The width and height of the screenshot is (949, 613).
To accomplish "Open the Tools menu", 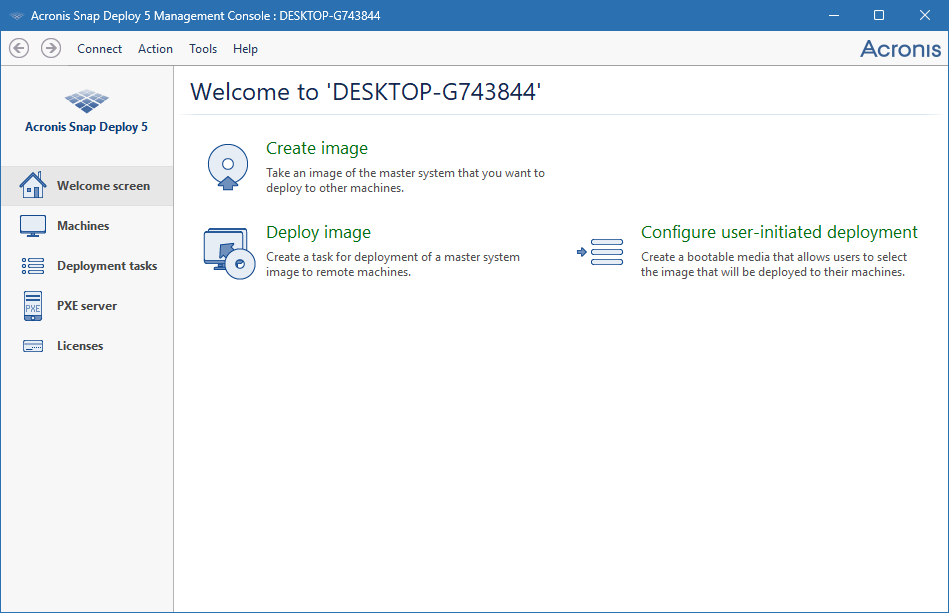I will click(x=203, y=48).
